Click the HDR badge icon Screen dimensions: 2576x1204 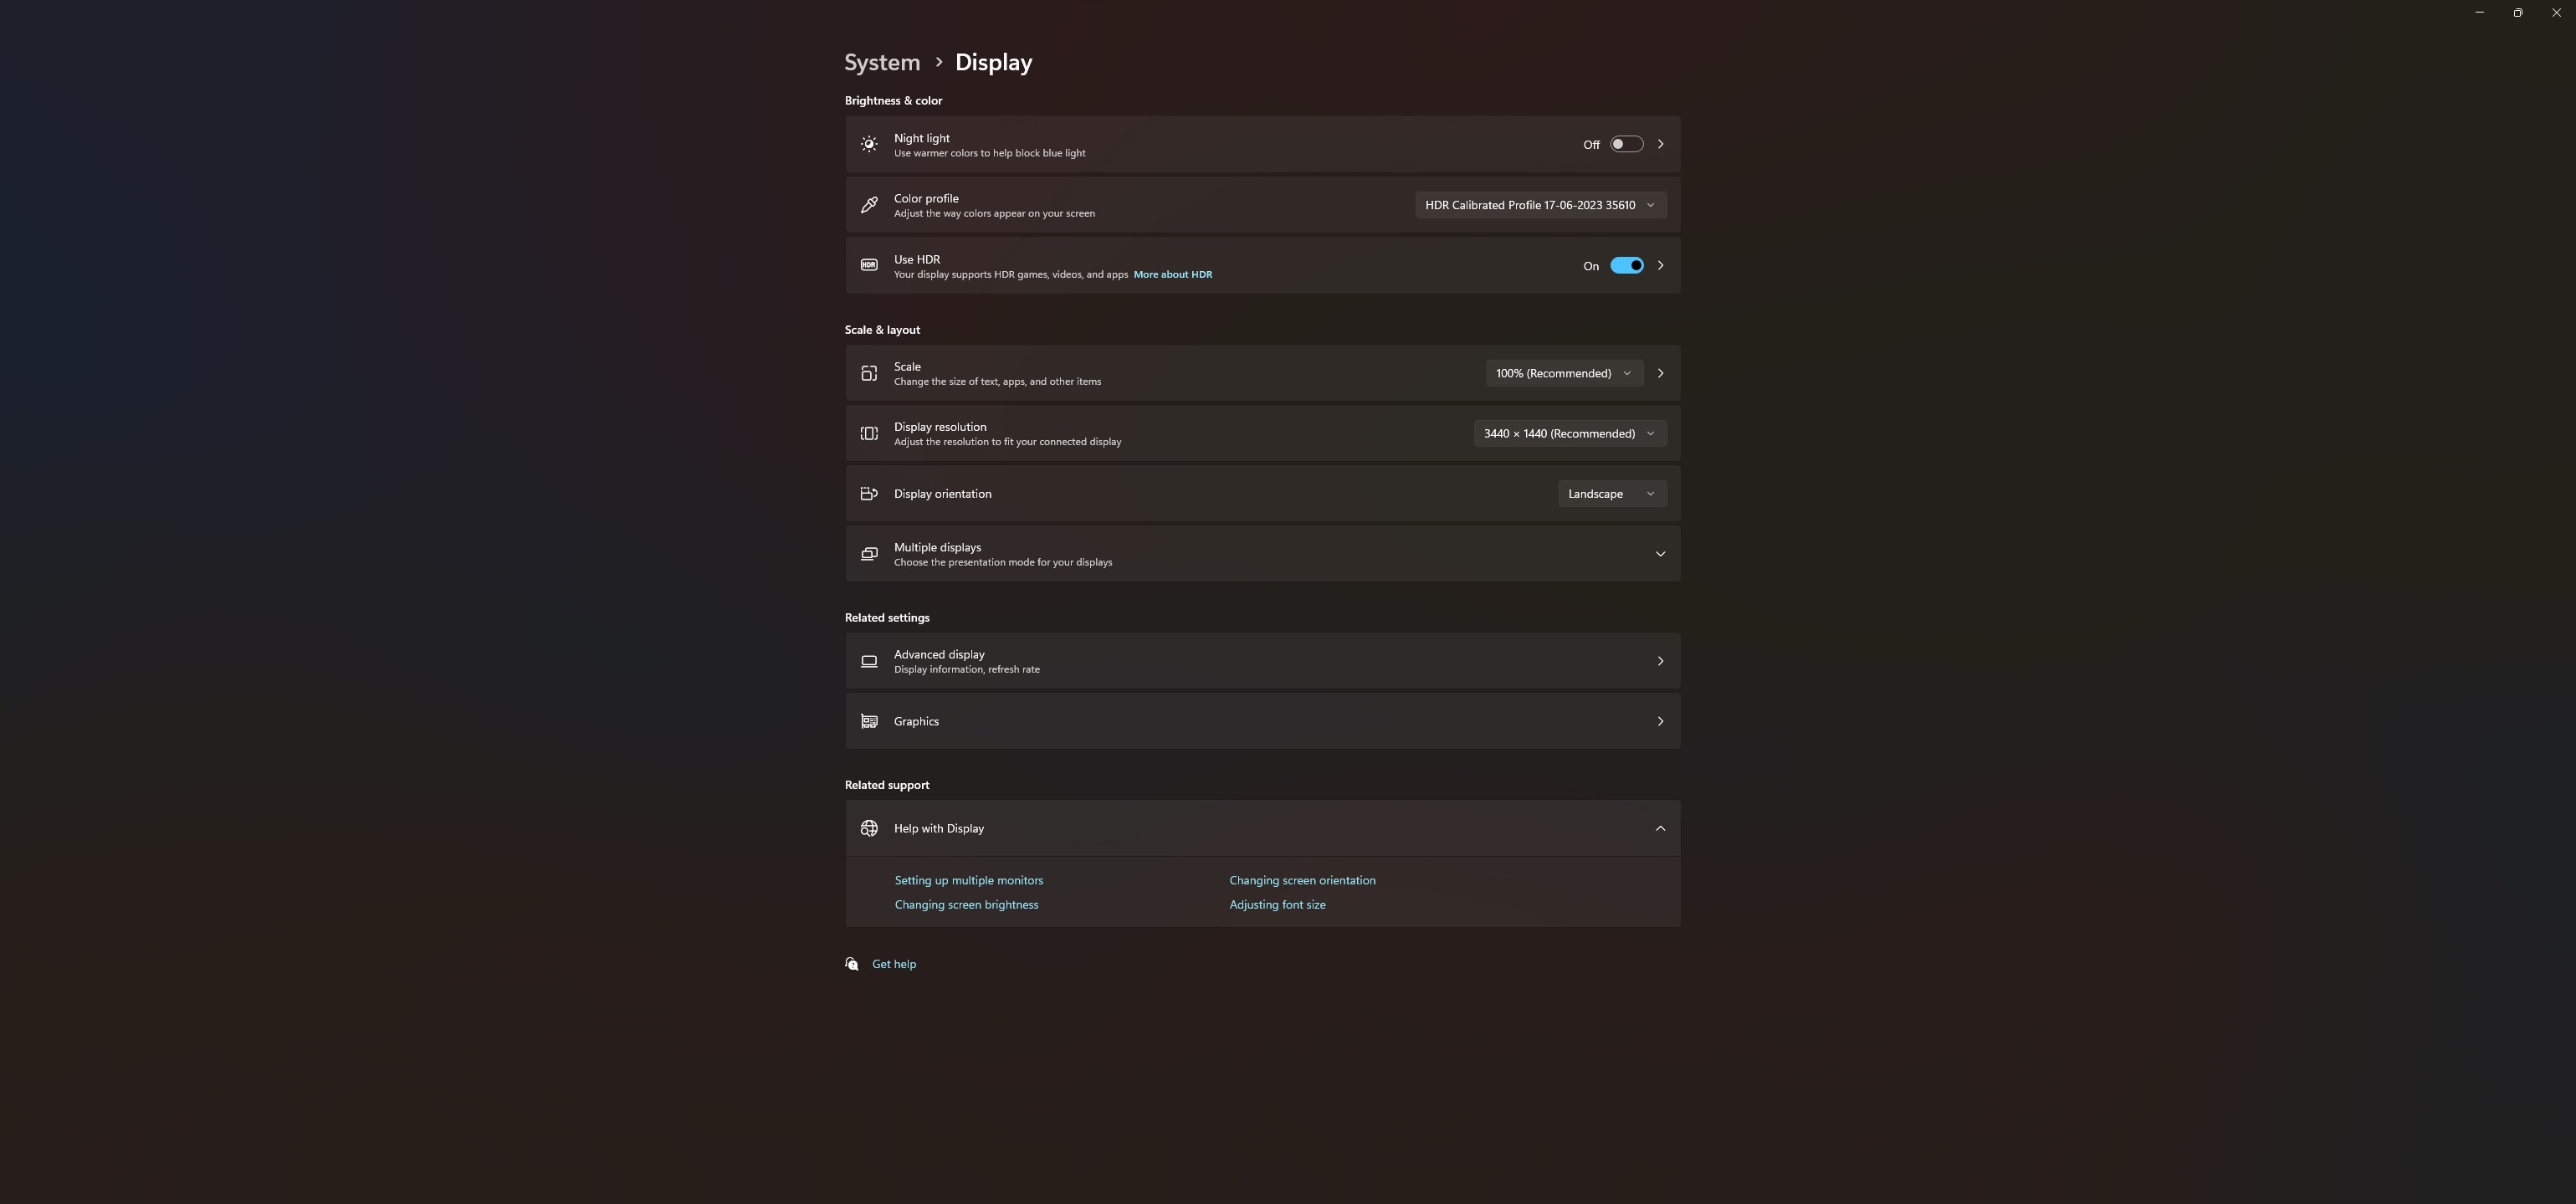pyautogui.click(x=869, y=265)
